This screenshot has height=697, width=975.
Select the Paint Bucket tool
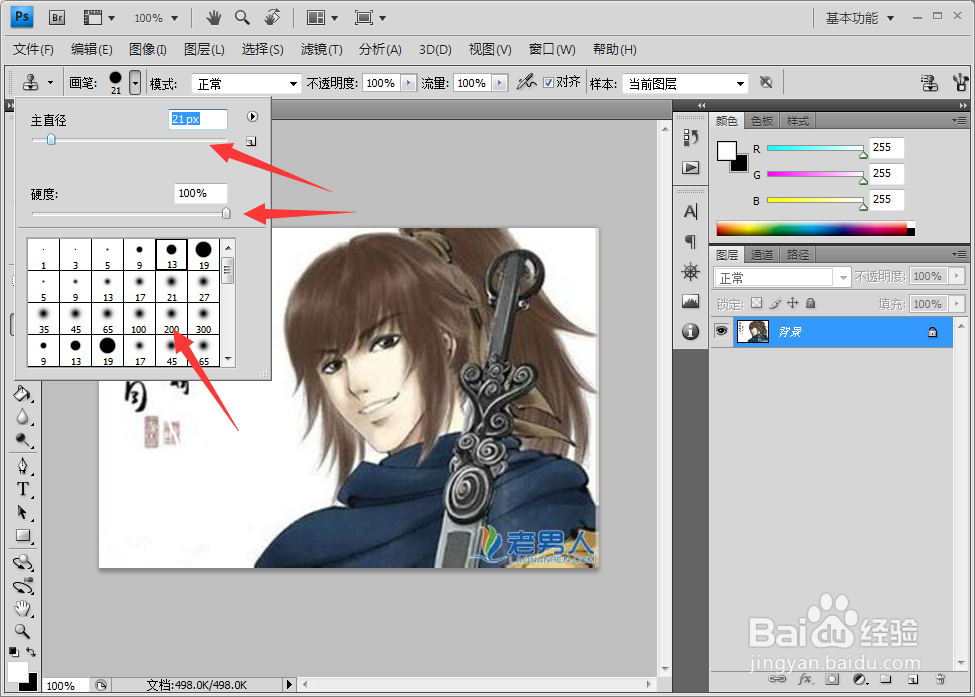tap(23, 393)
